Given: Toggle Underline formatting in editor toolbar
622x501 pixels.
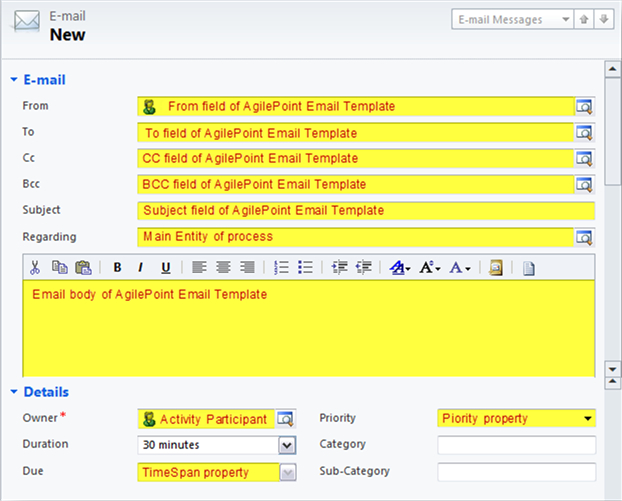Looking at the screenshot, I should 165,267.
